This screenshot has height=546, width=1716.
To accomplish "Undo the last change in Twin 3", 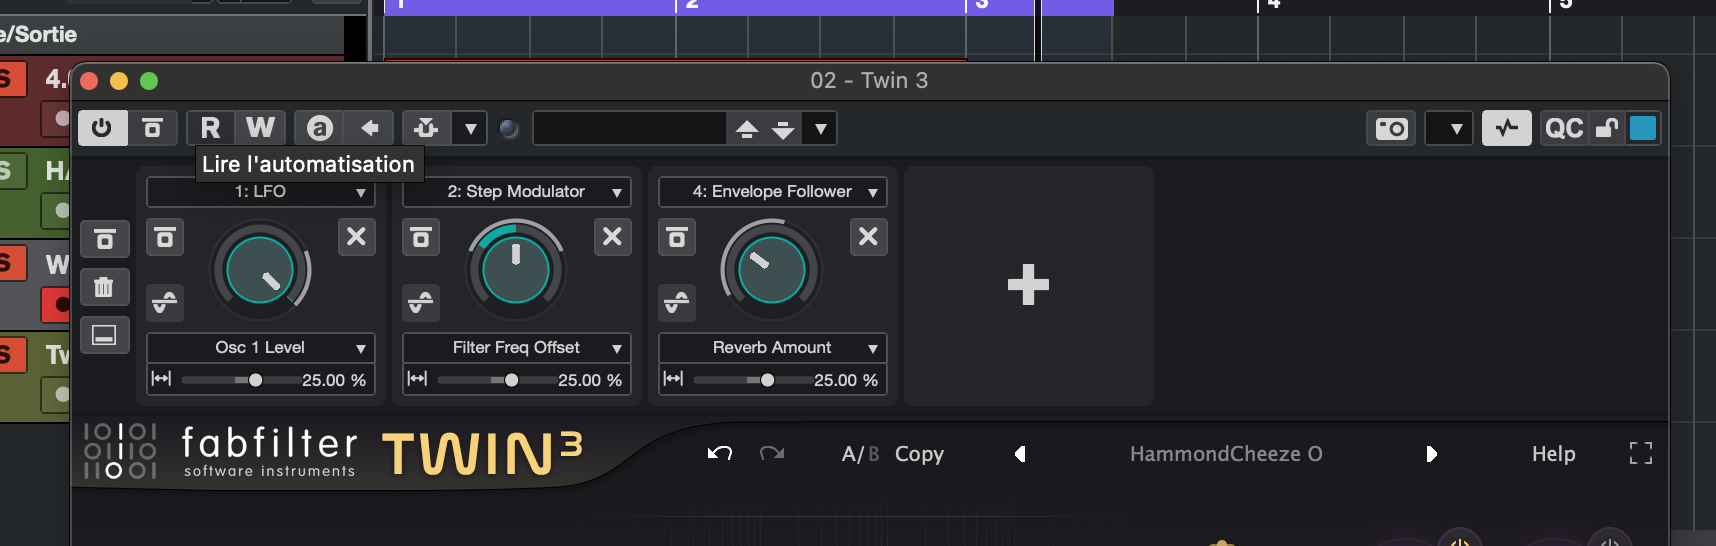I will coord(720,454).
